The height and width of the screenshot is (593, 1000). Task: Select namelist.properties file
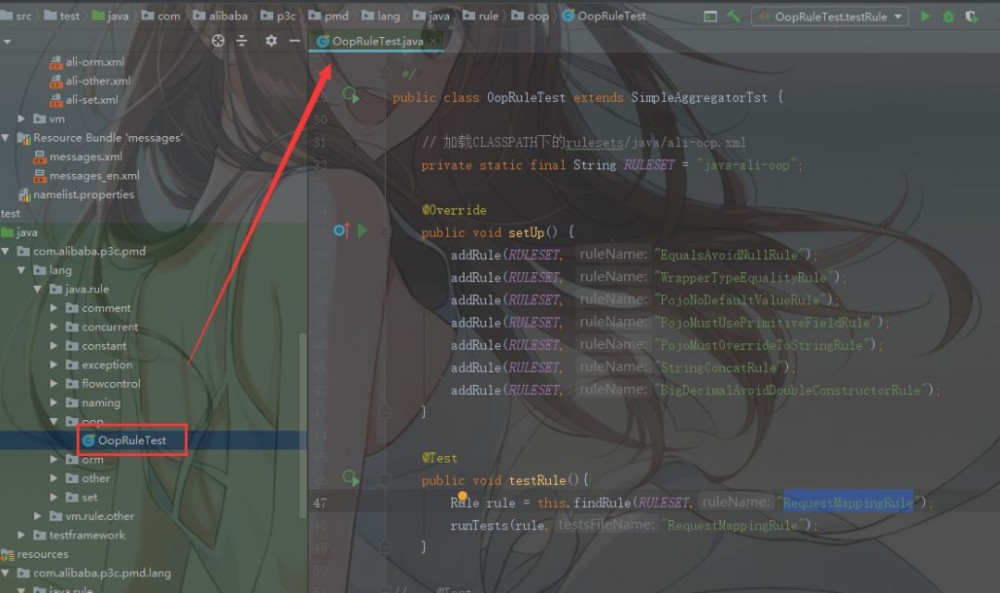pos(77,194)
